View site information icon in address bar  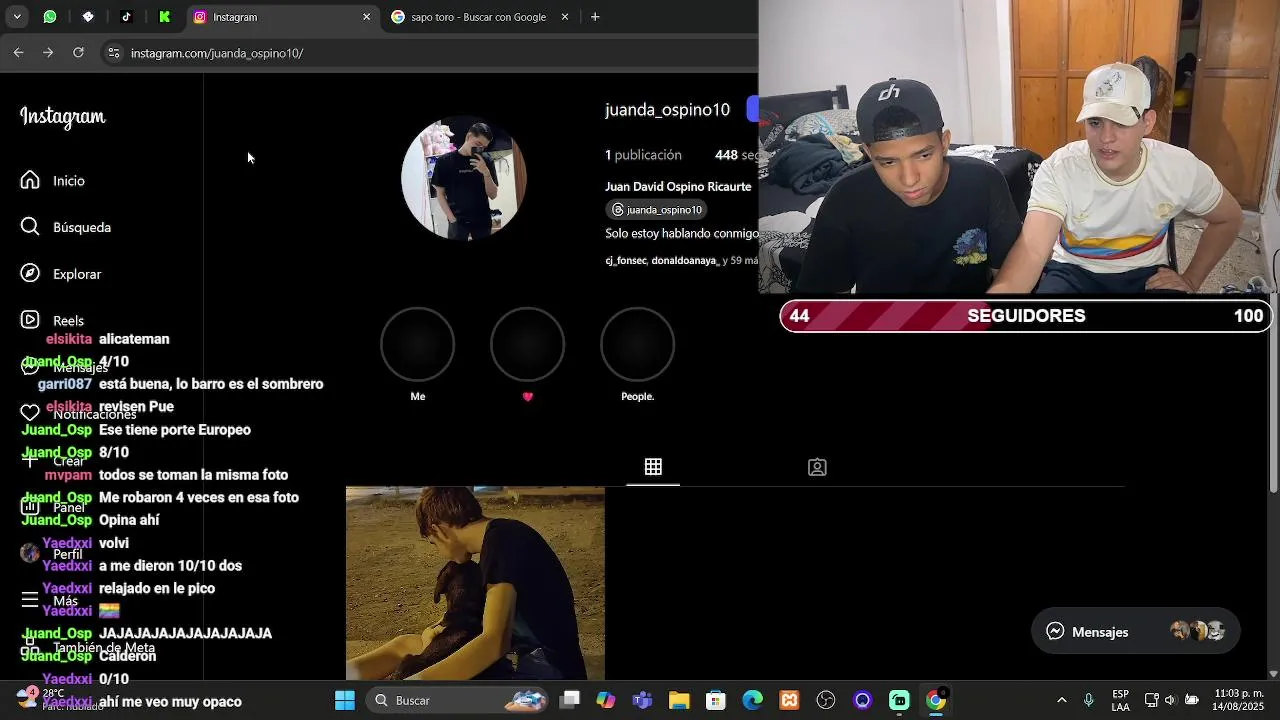click(x=114, y=53)
